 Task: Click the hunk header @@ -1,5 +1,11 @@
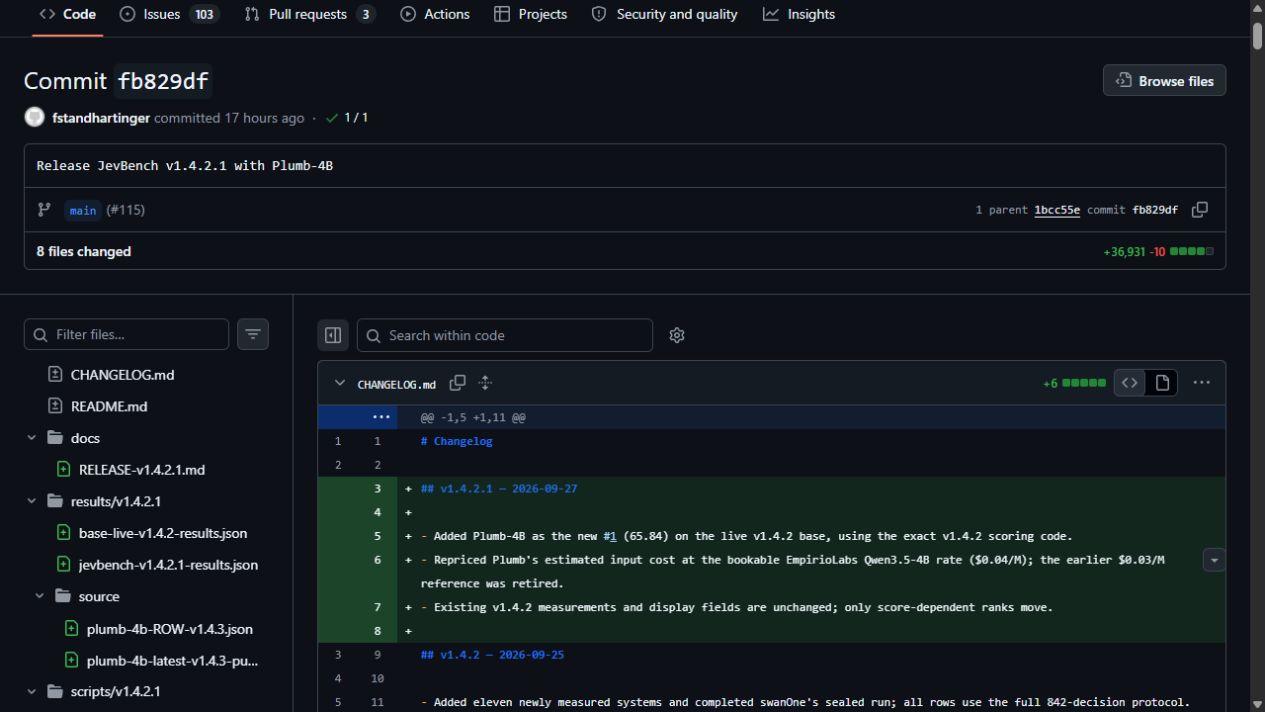pos(473,417)
